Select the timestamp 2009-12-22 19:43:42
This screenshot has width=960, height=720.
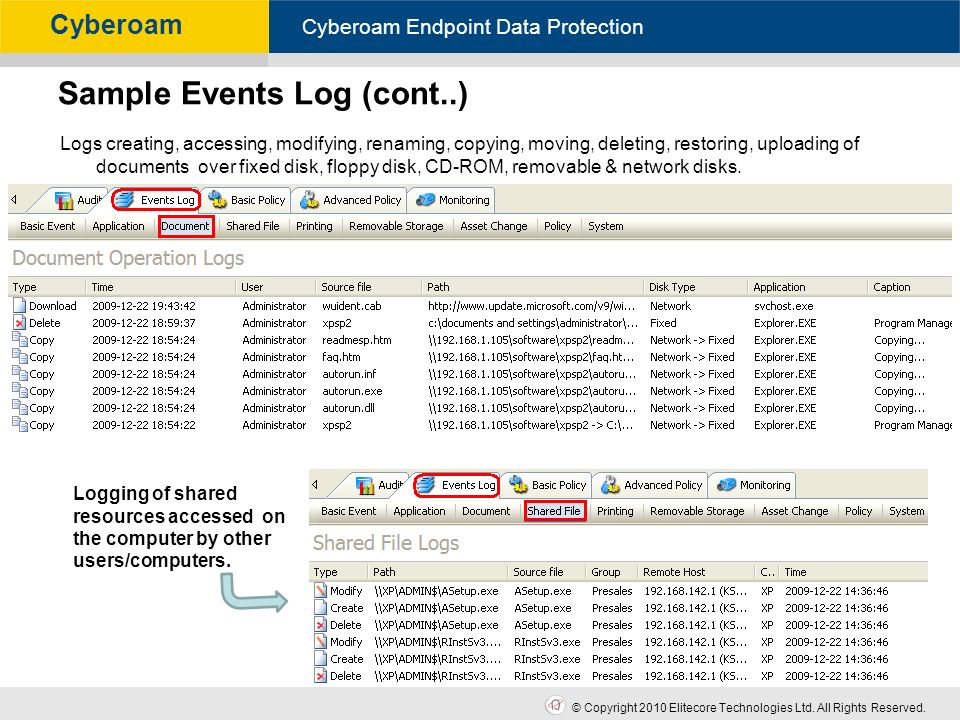[x=144, y=306]
